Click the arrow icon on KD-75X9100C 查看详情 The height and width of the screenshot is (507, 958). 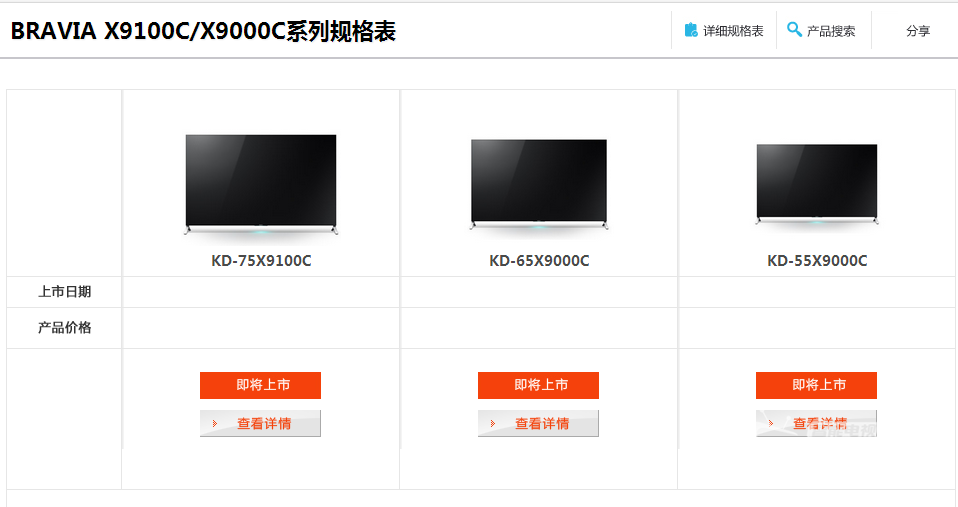click(214, 423)
